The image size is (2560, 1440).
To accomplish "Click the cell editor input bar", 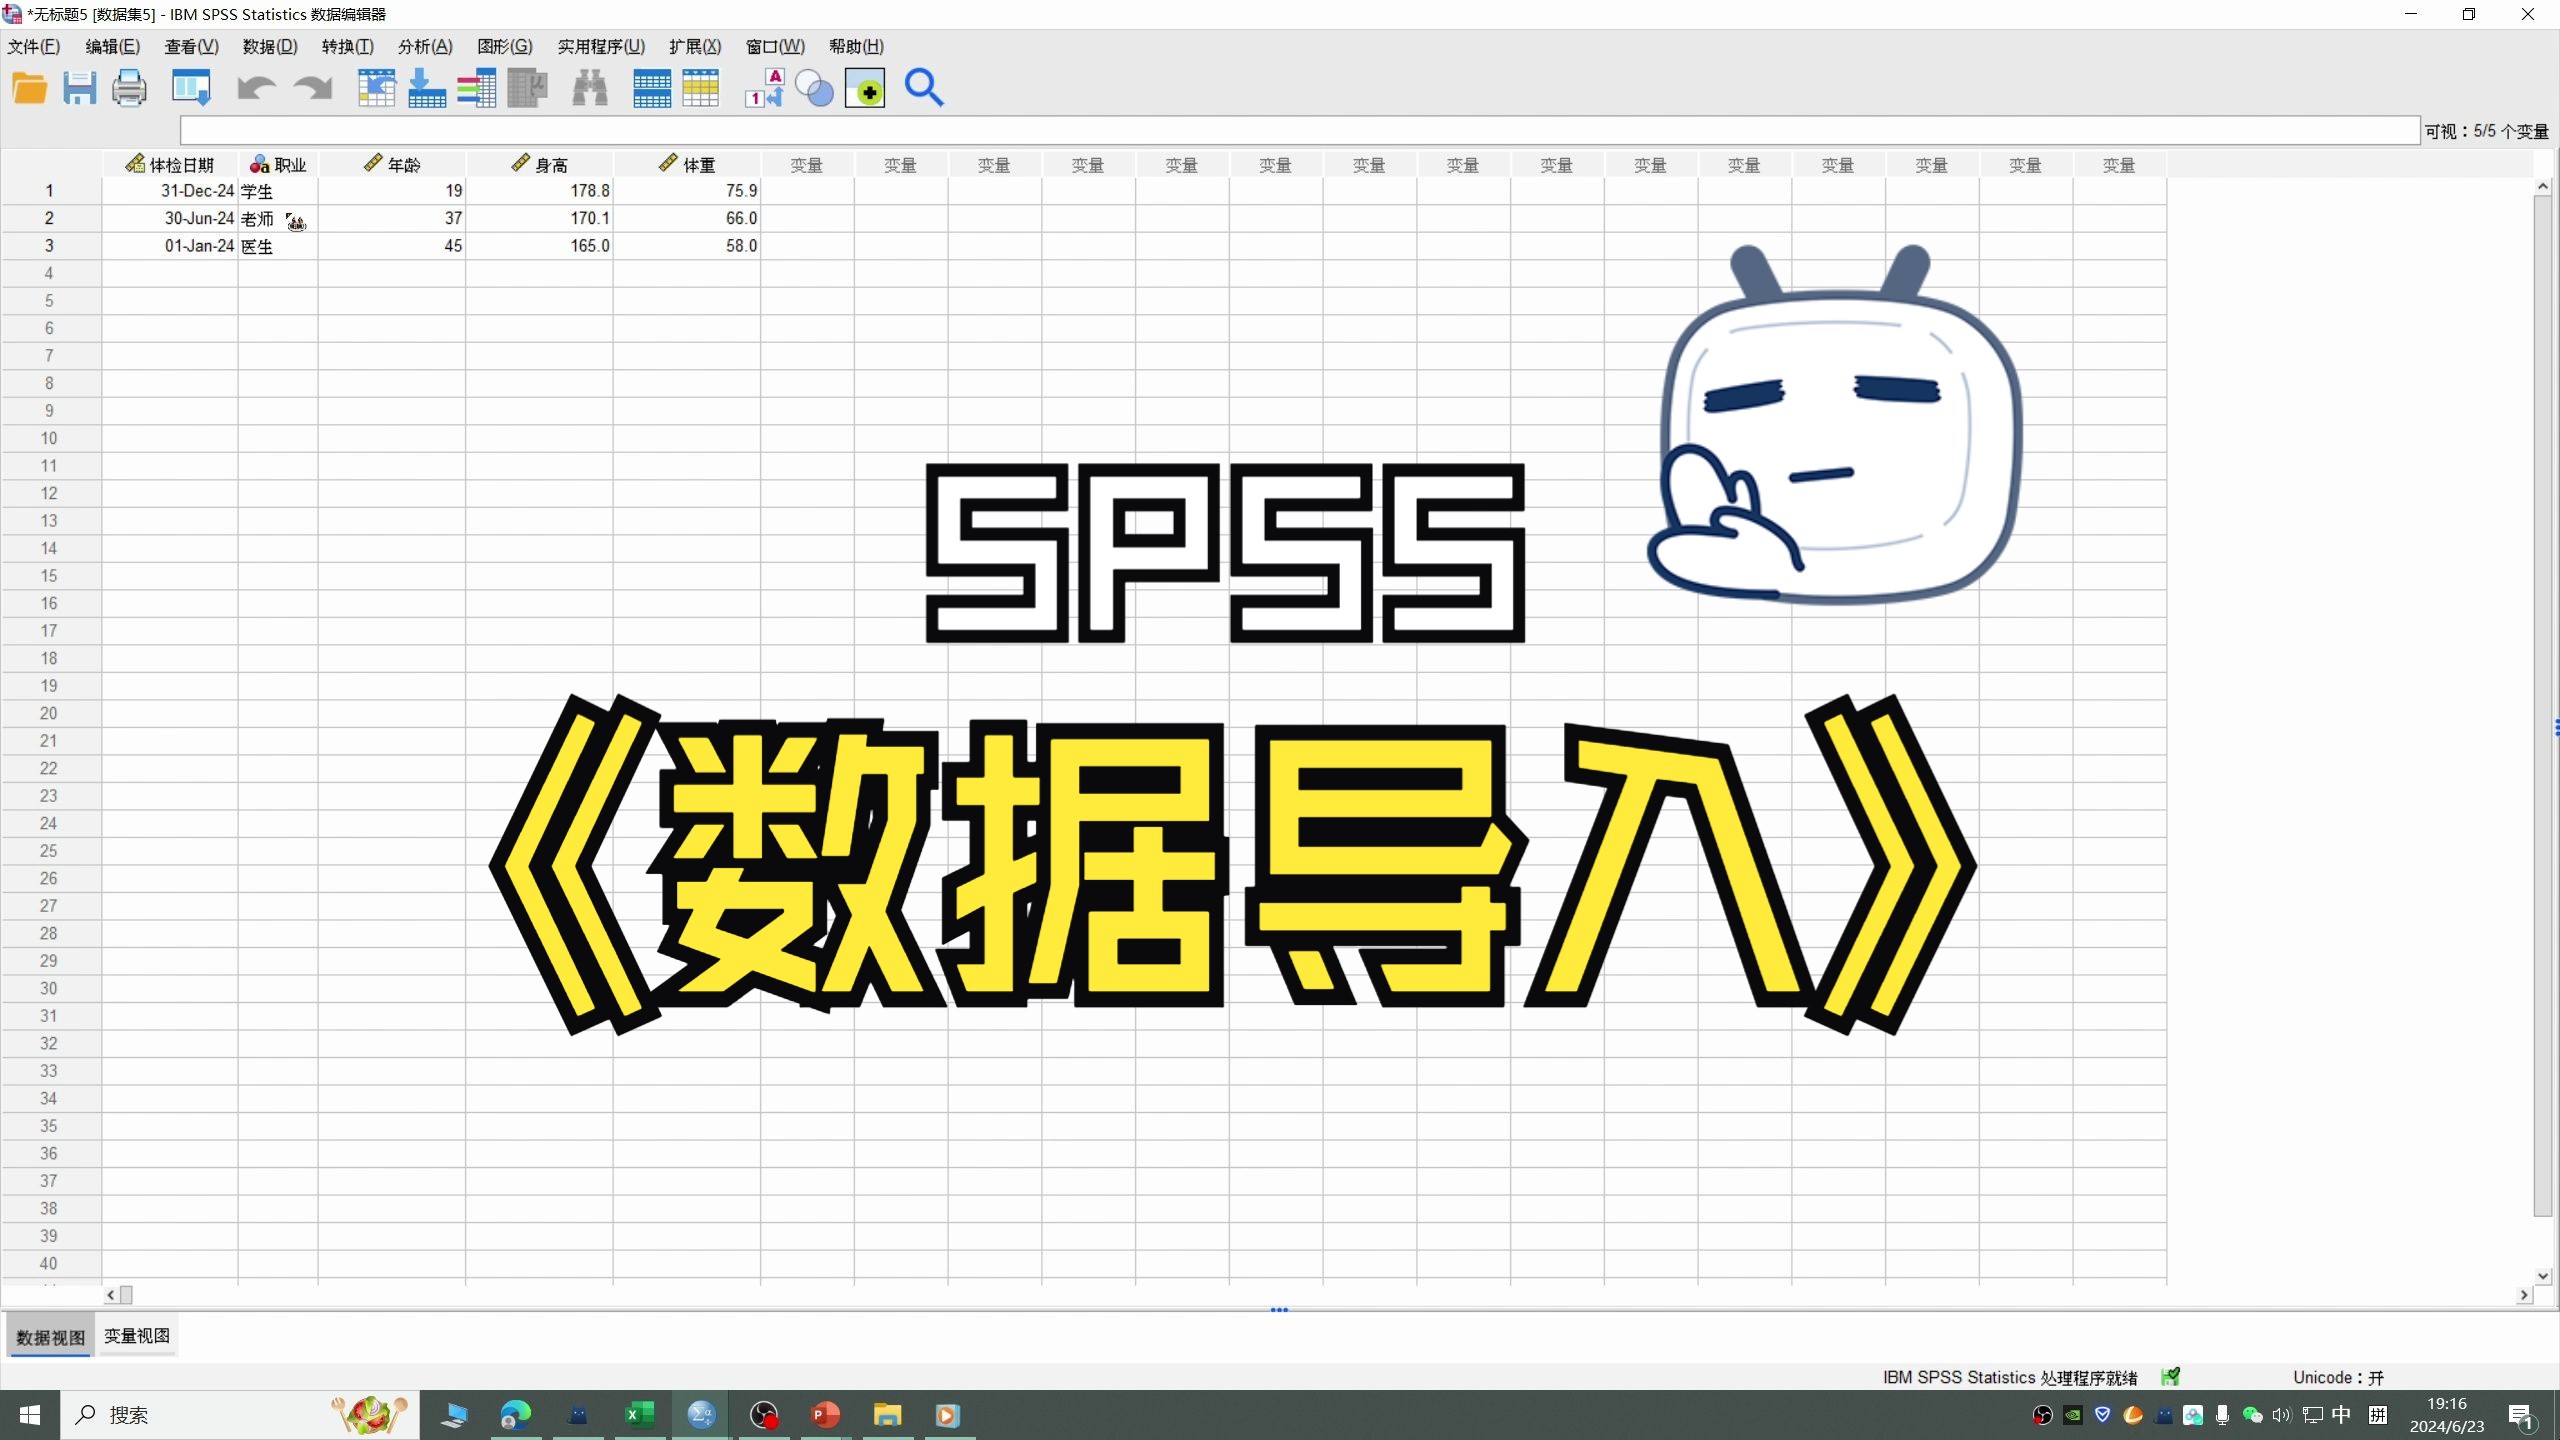I will pos(1299,130).
